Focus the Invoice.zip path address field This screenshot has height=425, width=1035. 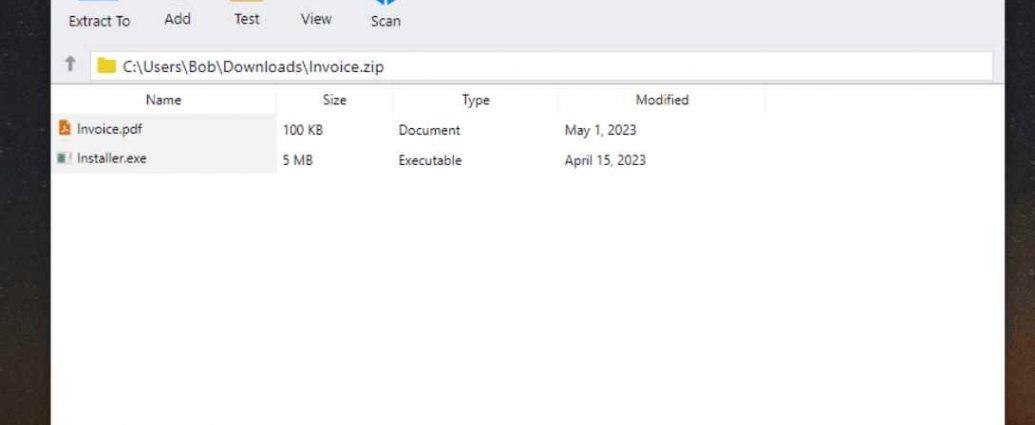coord(541,66)
